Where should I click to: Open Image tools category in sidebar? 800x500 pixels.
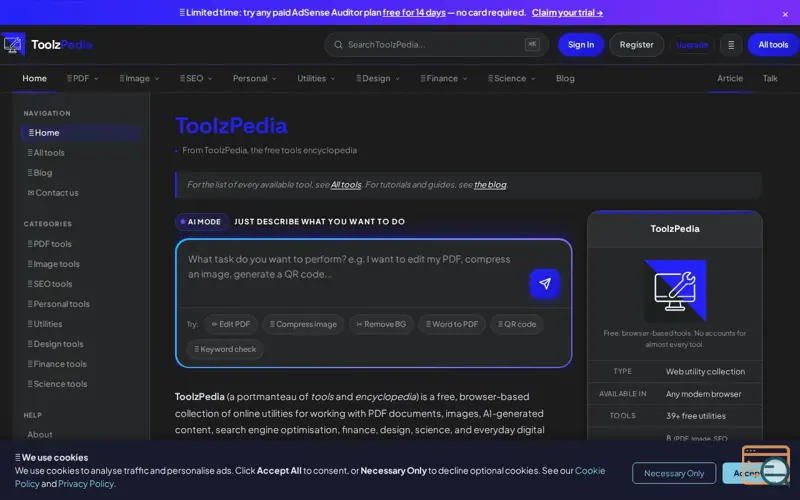54,264
